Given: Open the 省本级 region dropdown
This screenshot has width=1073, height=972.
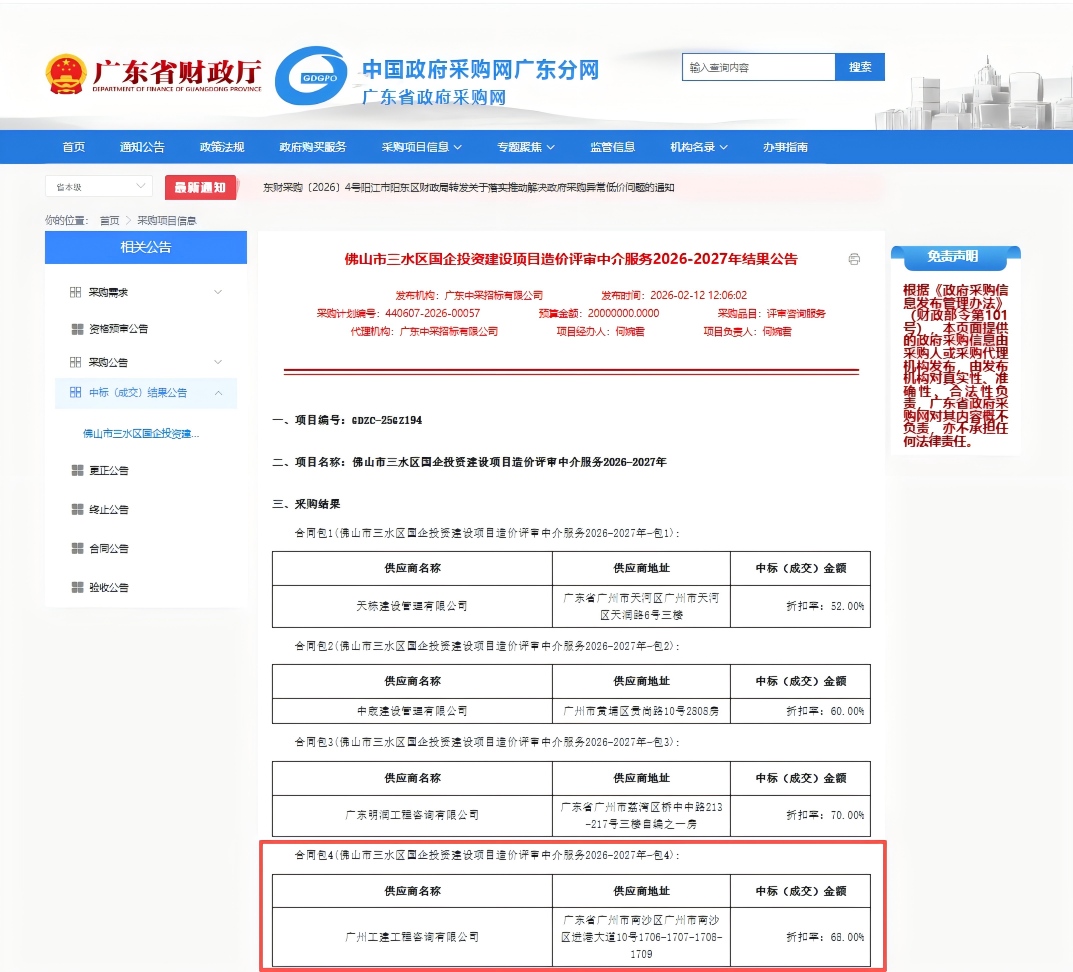Looking at the screenshot, I should point(98,187).
